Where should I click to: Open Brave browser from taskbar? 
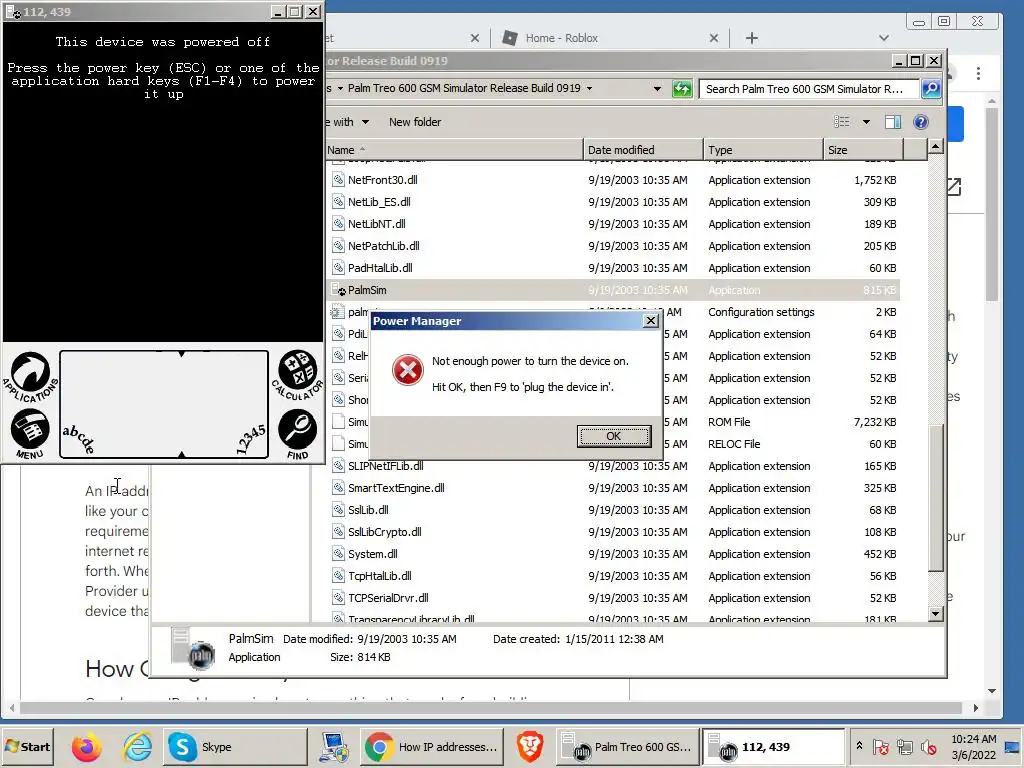click(530, 746)
